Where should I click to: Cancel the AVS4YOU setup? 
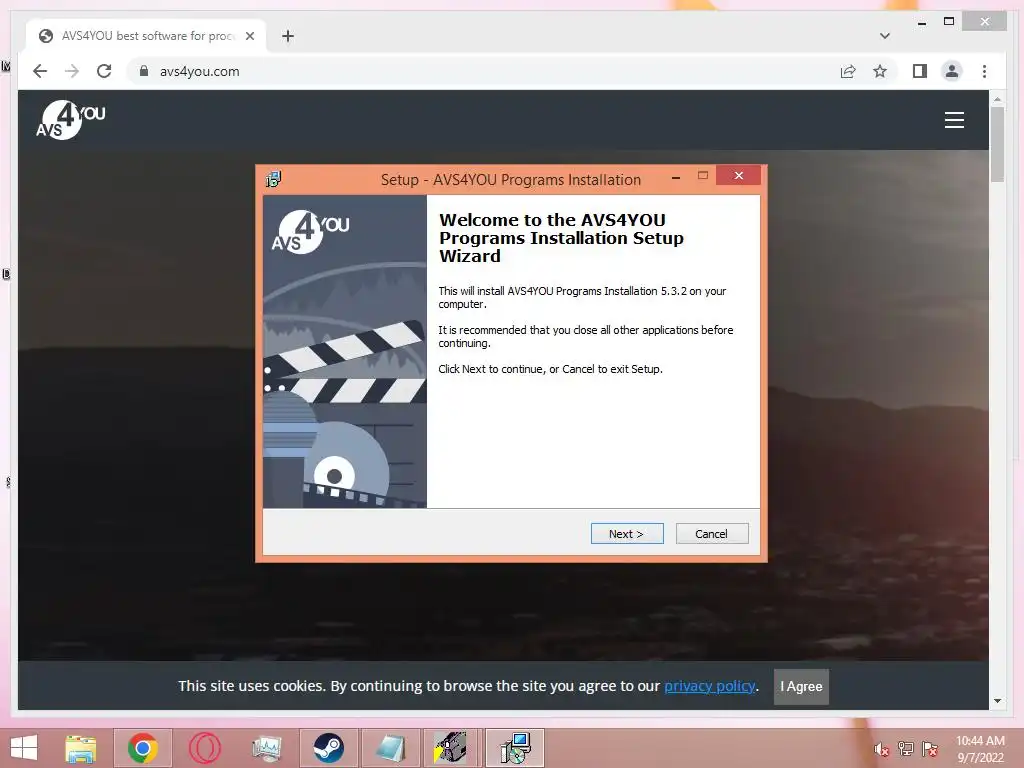712,534
